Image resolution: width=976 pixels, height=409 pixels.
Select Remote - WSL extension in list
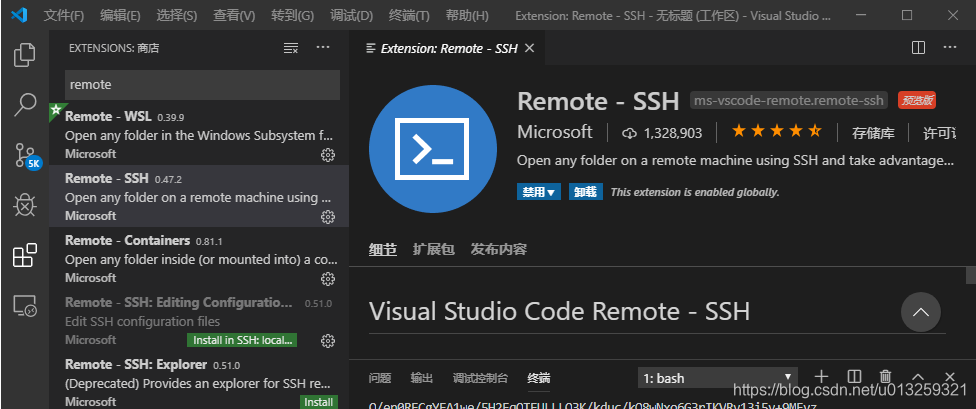[x=199, y=134]
